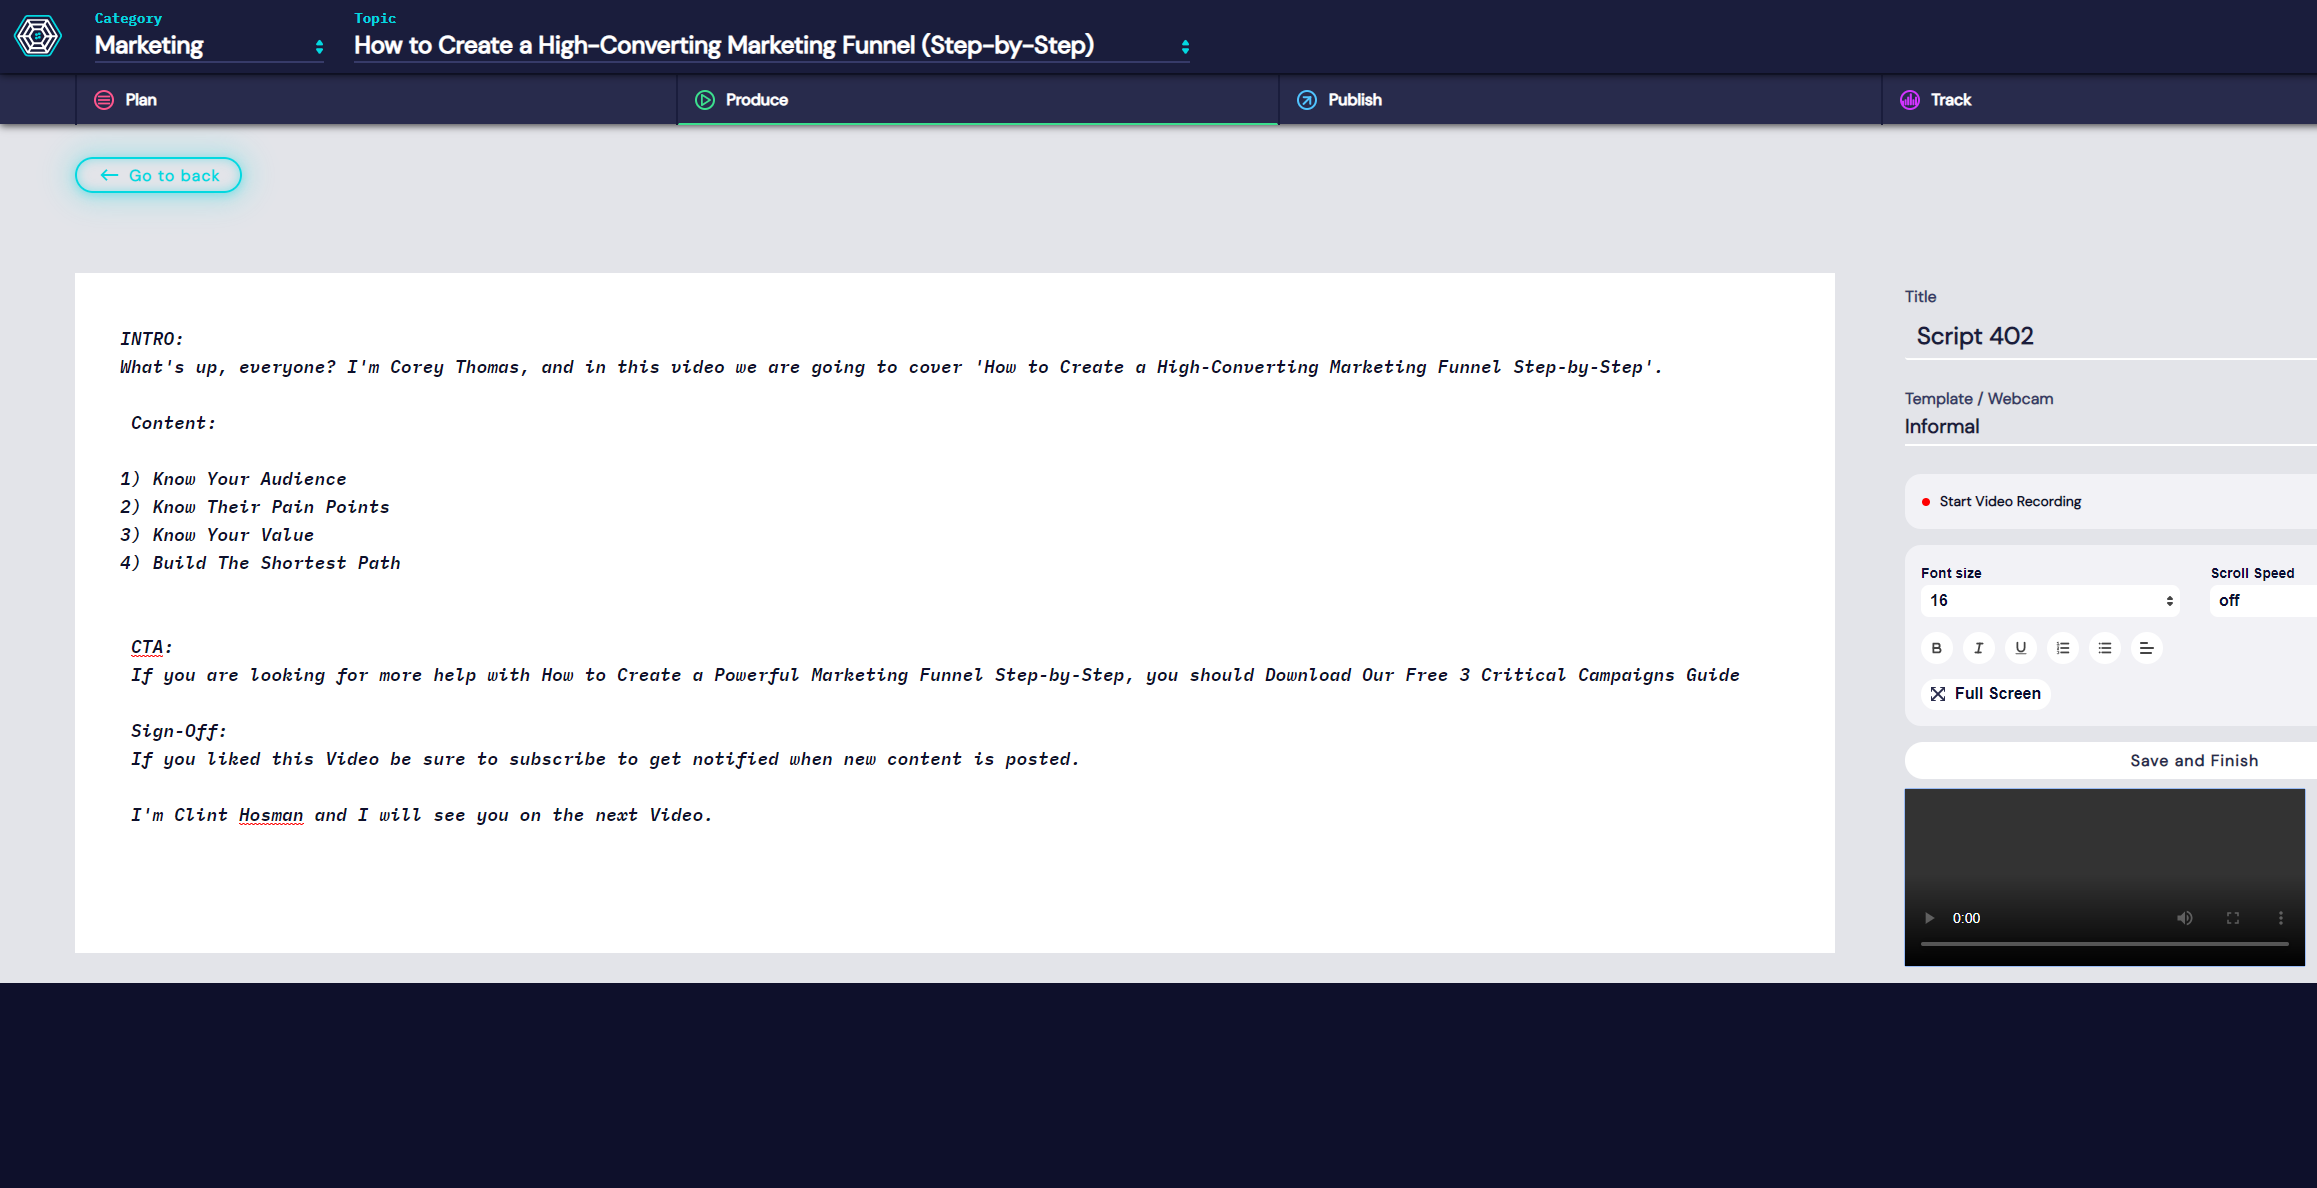Open the Category Marketing dropdown

click(x=209, y=46)
